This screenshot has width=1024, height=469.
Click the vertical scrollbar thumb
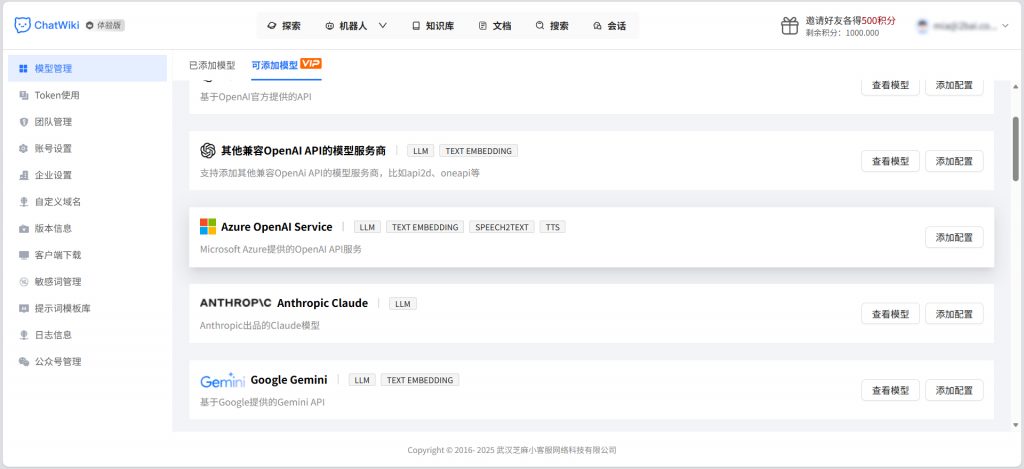point(1016,149)
